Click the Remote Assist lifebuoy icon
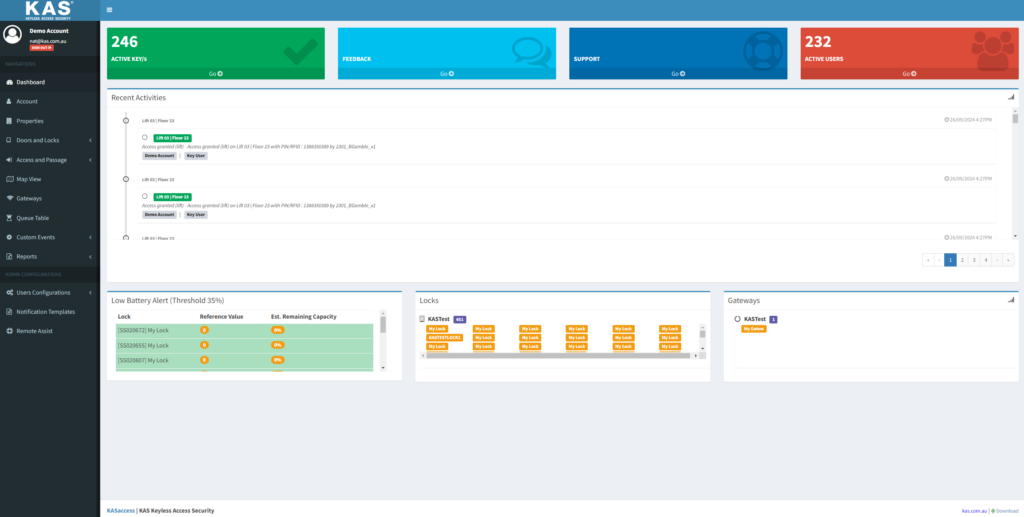This screenshot has height=517, width=1024. click(x=9, y=330)
